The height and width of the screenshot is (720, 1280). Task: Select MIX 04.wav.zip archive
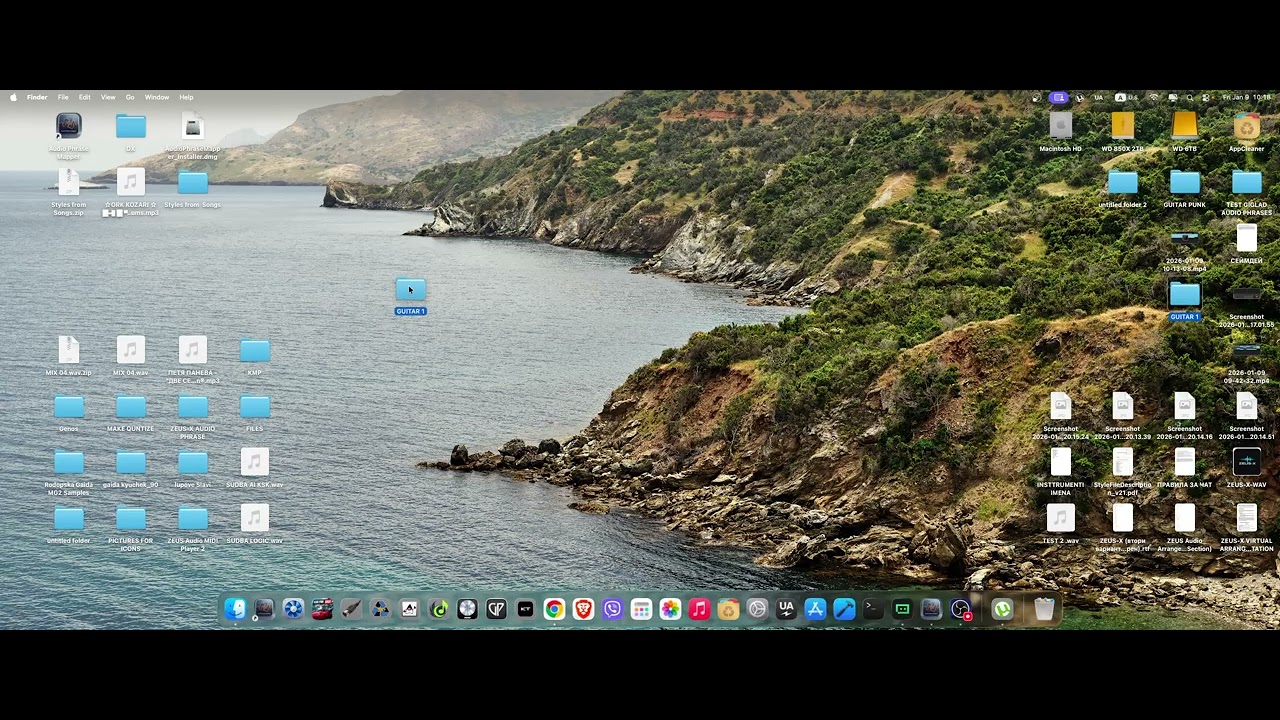(x=69, y=350)
